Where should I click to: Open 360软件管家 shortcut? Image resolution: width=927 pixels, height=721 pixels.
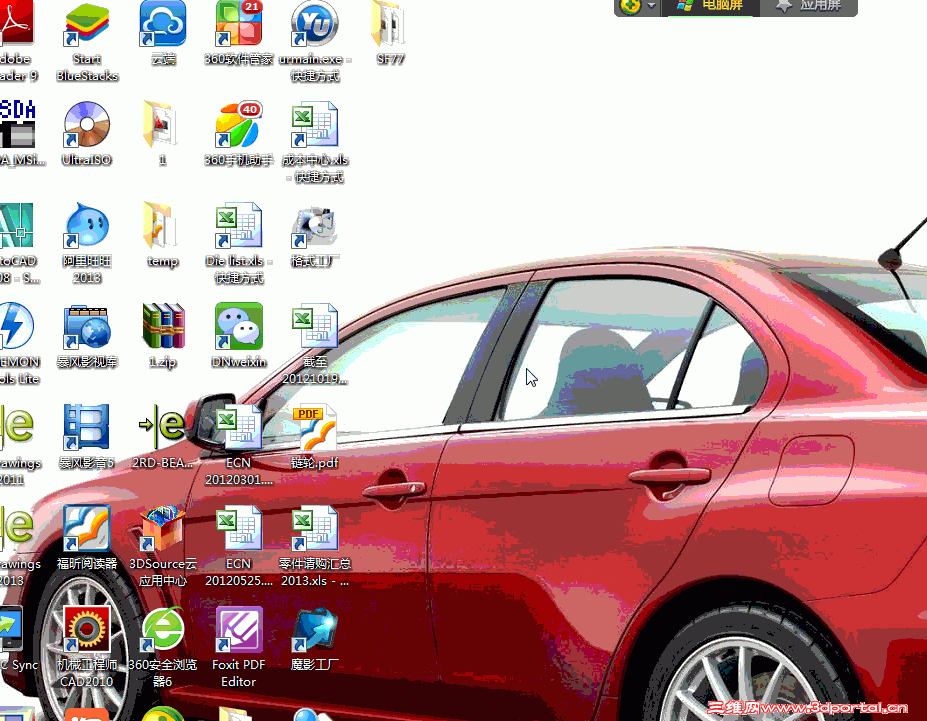pyautogui.click(x=238, y=24)
